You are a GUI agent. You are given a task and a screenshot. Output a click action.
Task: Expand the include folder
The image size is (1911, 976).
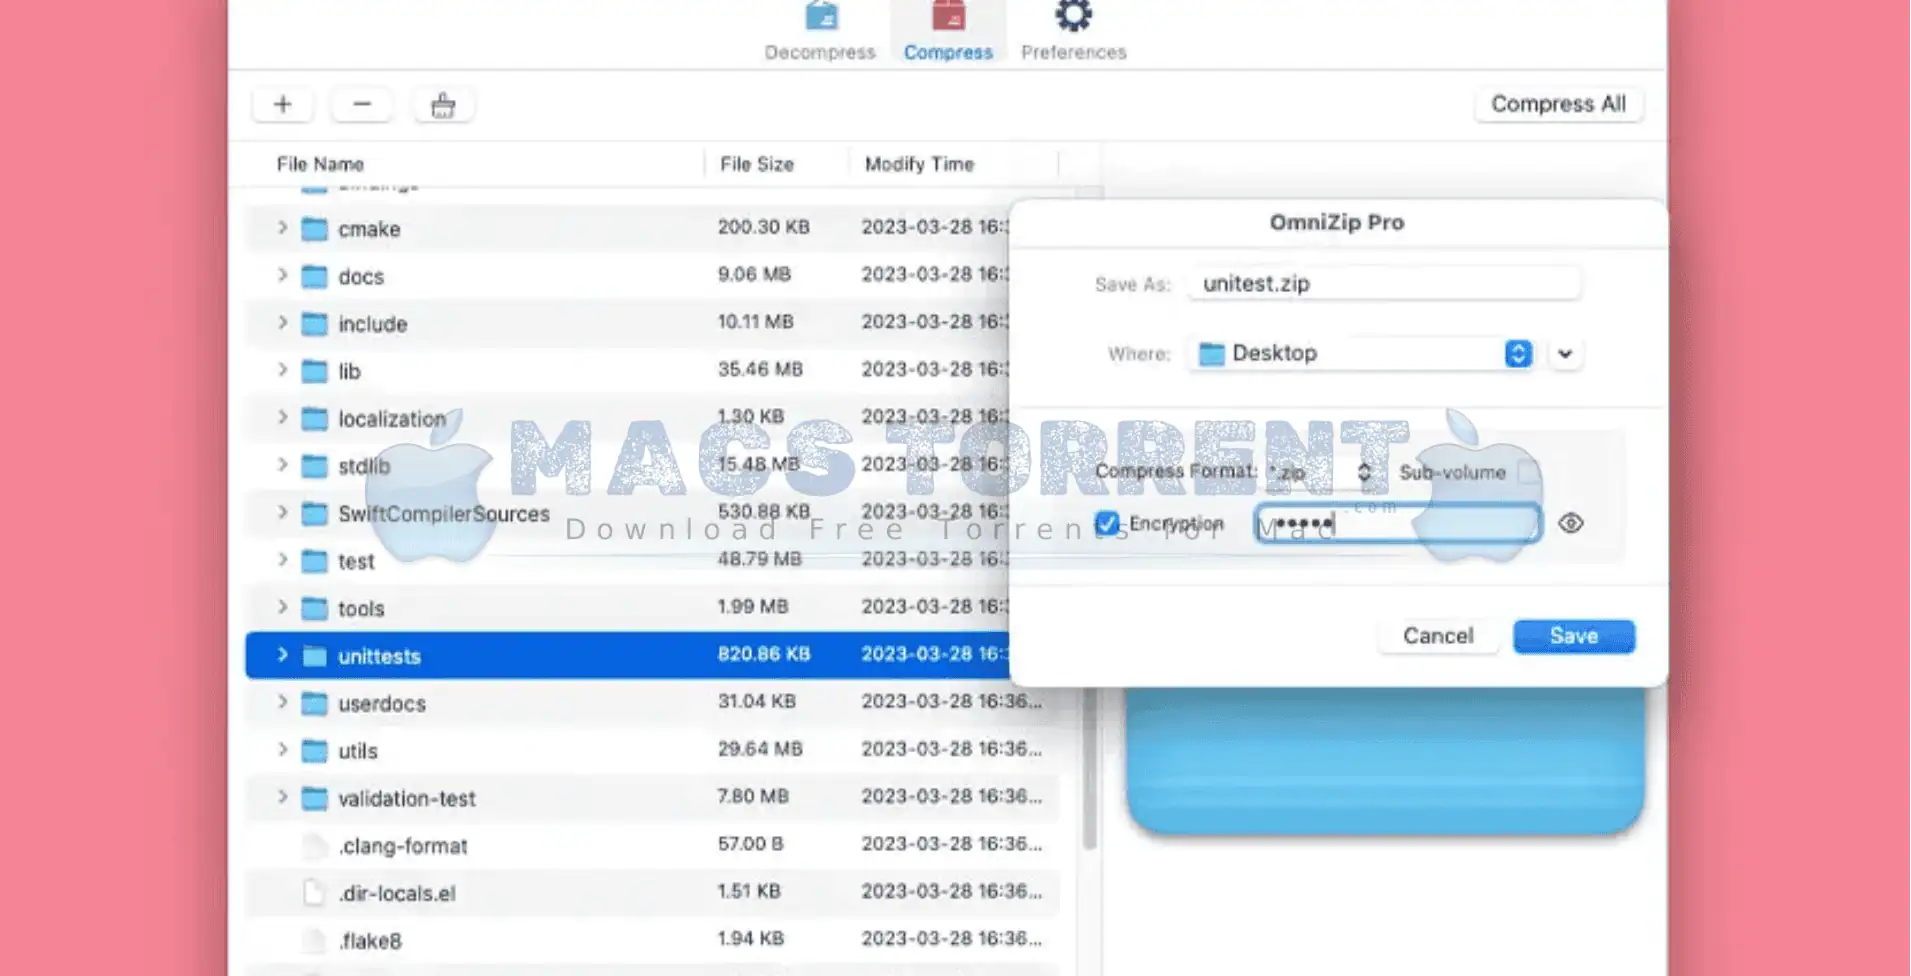(x=282, y=323)
